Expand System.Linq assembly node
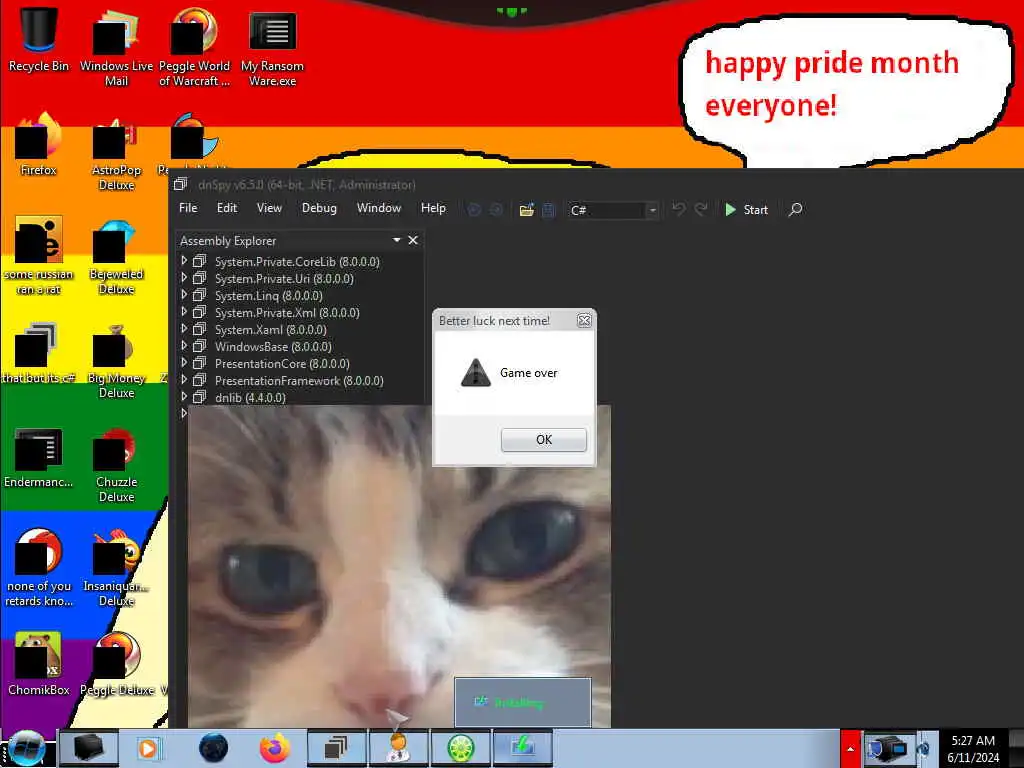This screenshot has width=1024, height=768. click(184, 295)
